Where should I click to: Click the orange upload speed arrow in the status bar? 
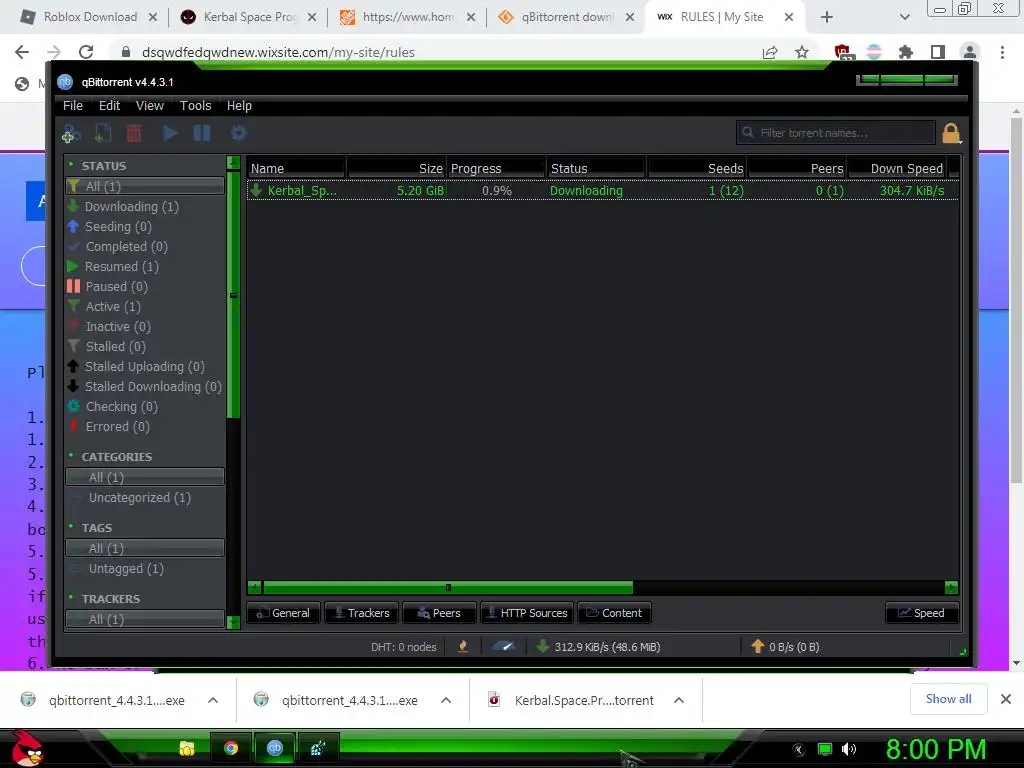(758, 647)
